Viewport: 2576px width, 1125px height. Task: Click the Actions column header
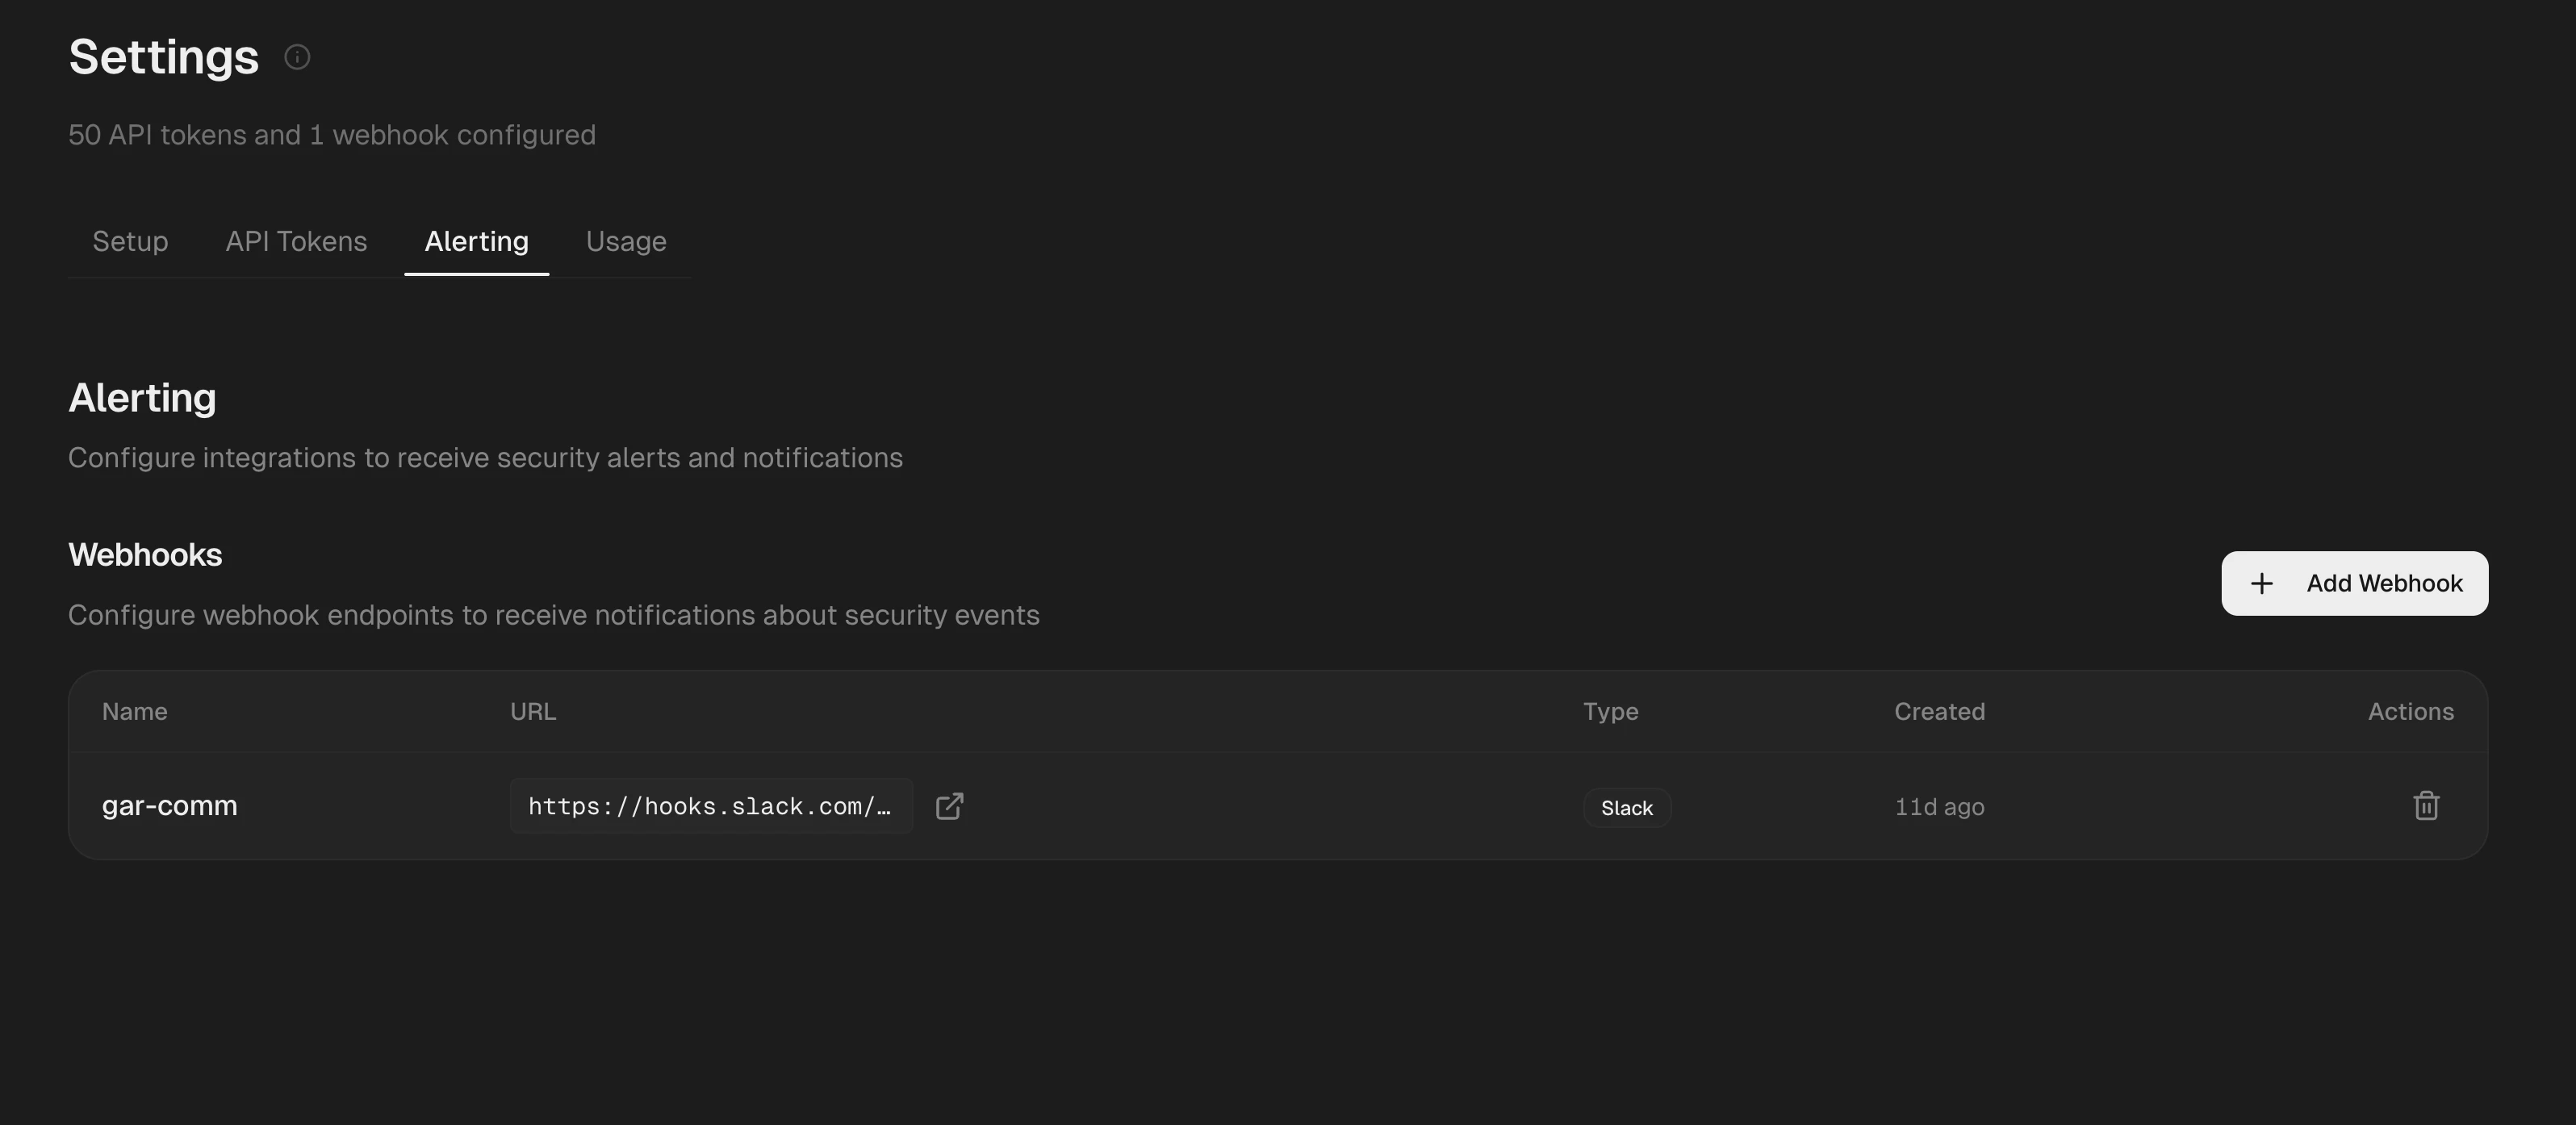click(2410, 711)
